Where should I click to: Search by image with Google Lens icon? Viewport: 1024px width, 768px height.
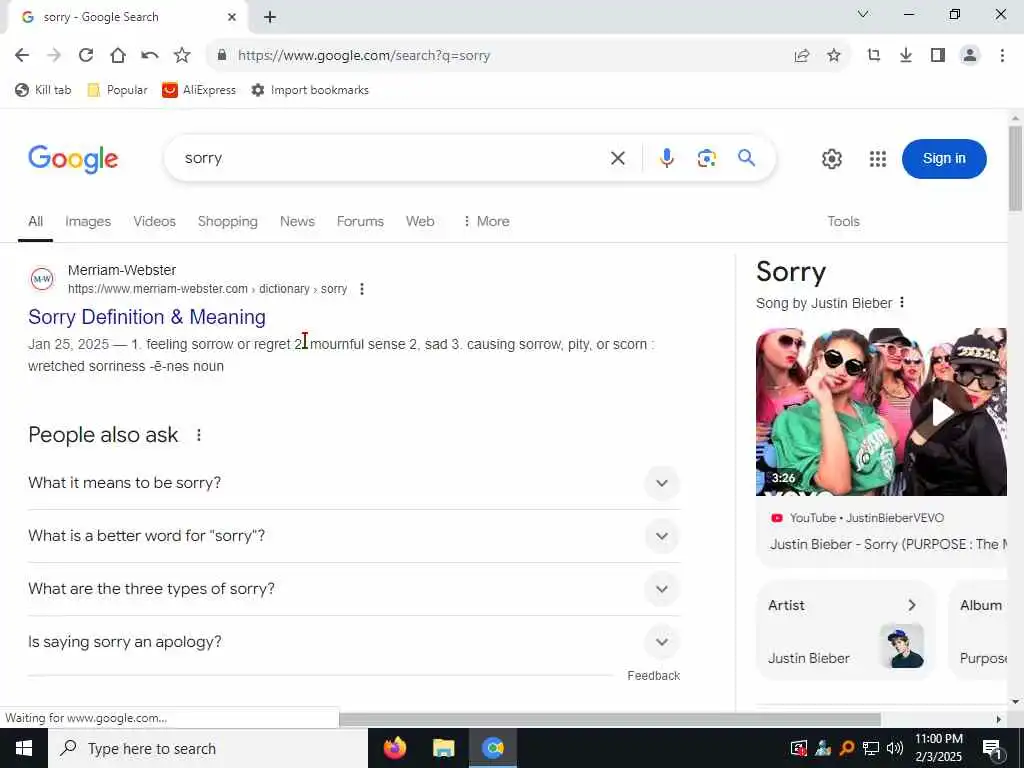point(706,158)
